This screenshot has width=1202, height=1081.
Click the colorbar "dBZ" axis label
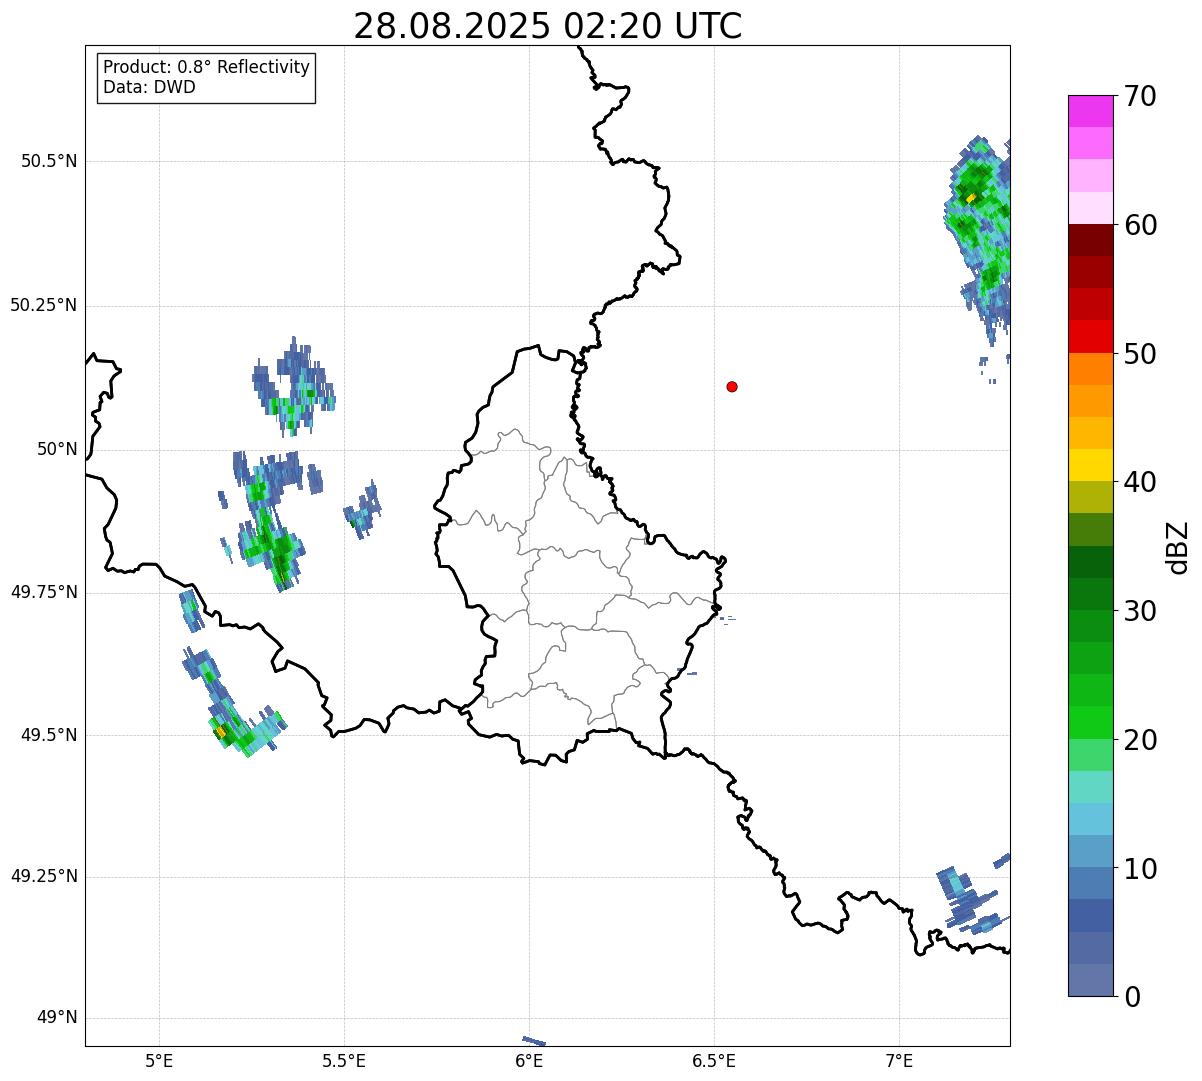point(1178,547)
